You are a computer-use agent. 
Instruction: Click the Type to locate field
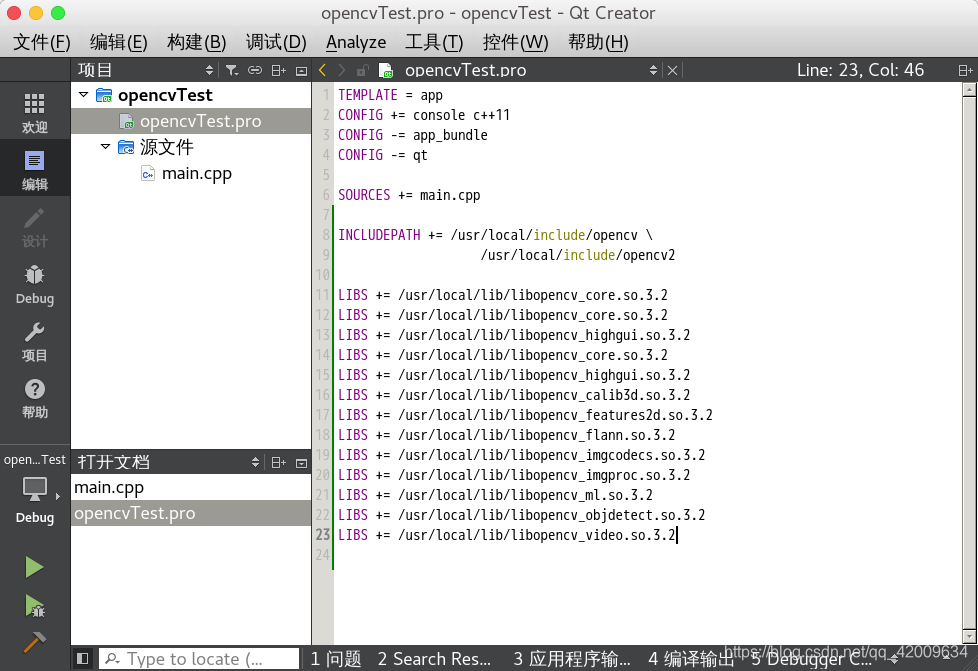(199, 659)
